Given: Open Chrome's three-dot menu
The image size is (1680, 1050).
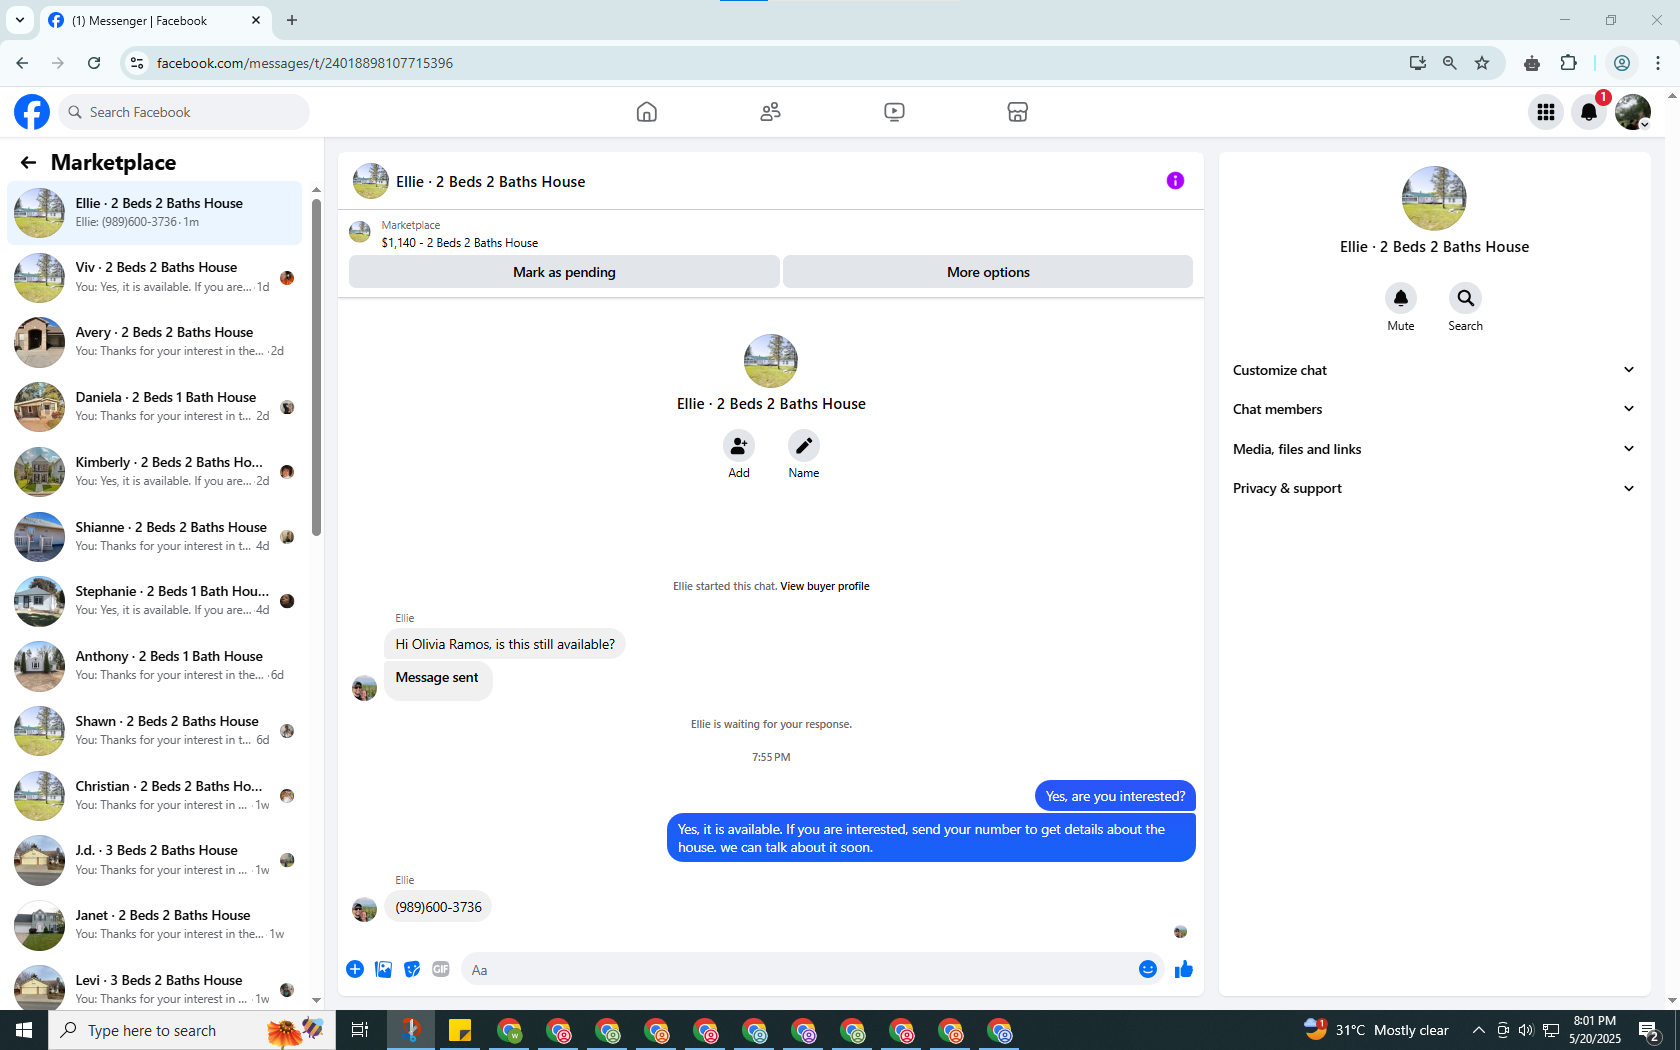Looking at the screenshot, I should [1658, 63].
